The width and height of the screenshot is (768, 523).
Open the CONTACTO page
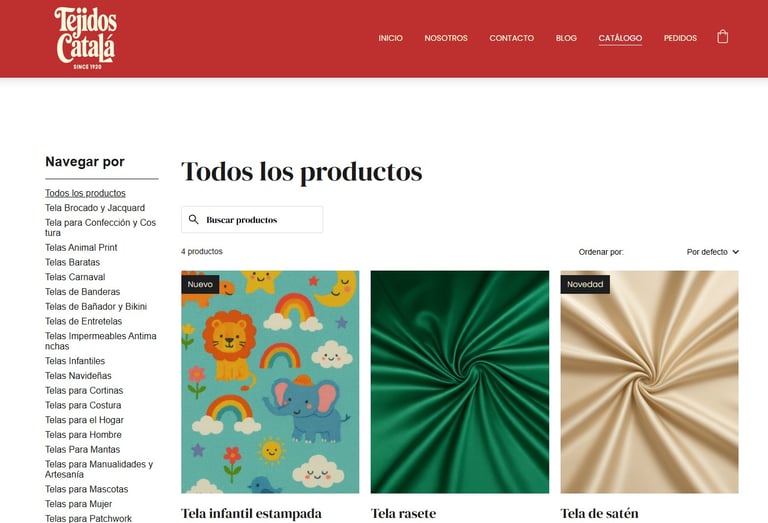(511, 38)
